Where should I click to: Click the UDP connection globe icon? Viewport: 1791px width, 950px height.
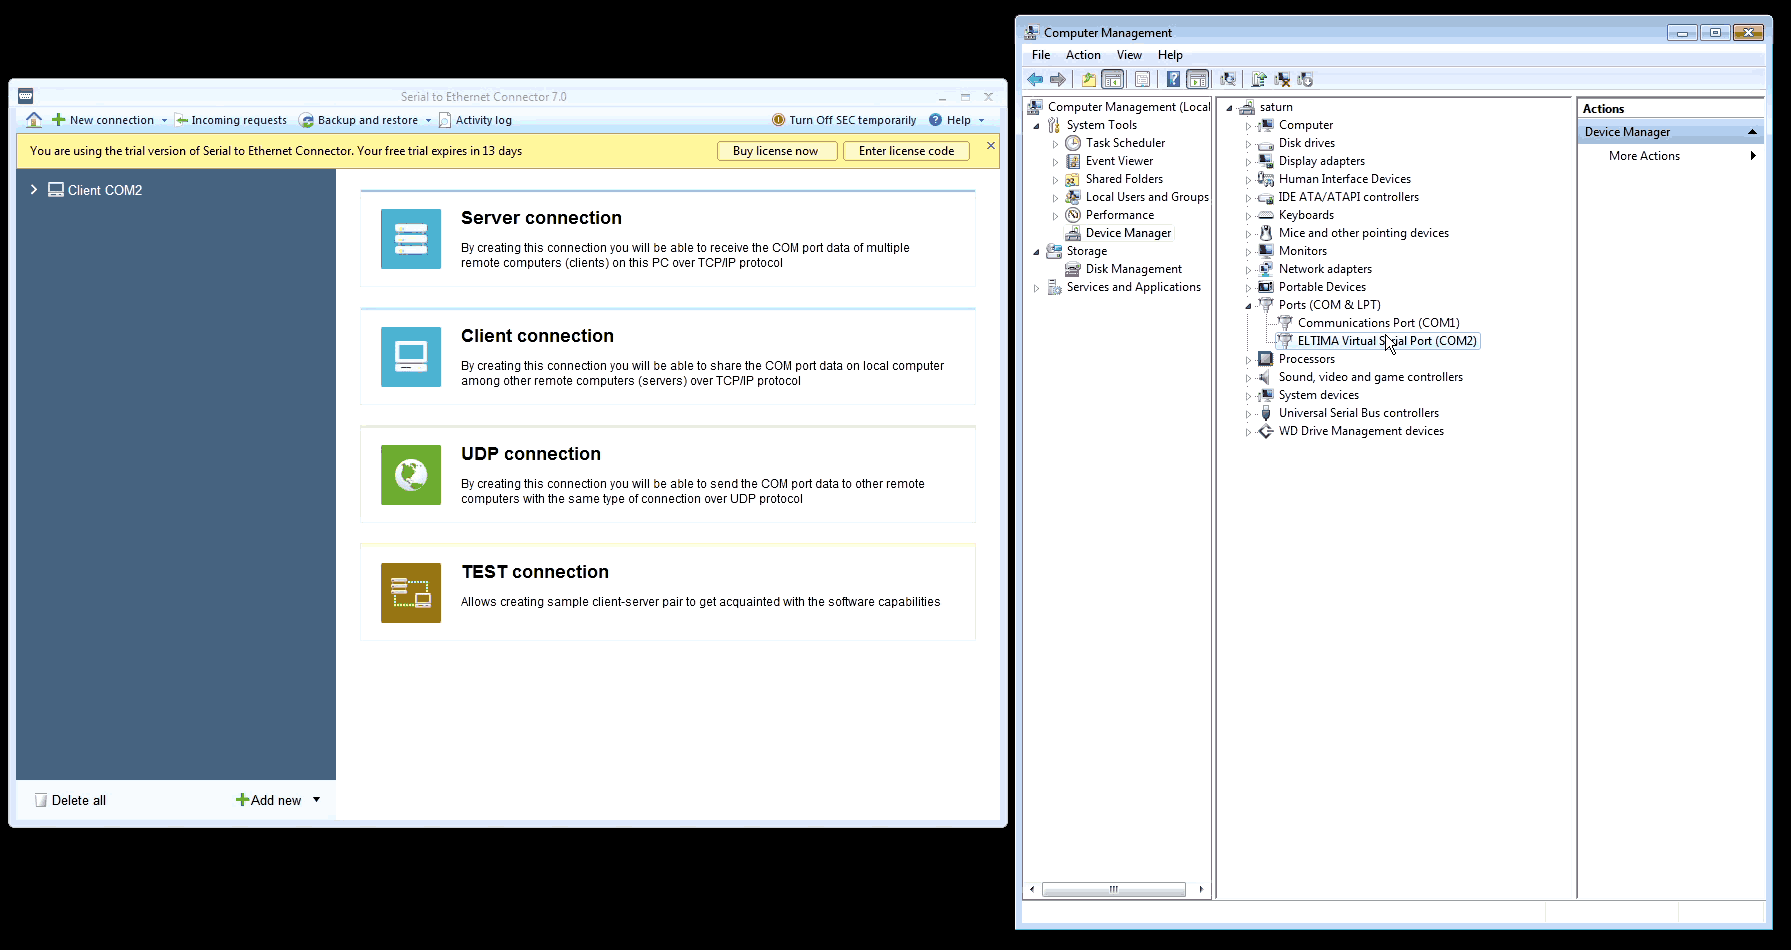tap(411, 475)
